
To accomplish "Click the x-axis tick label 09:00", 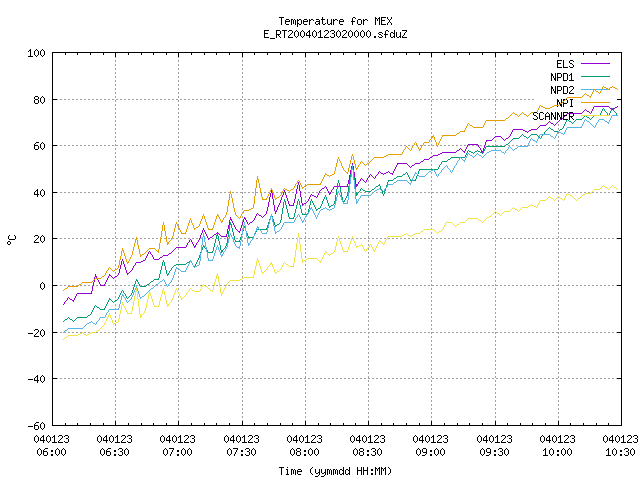I will coord(431,452).
